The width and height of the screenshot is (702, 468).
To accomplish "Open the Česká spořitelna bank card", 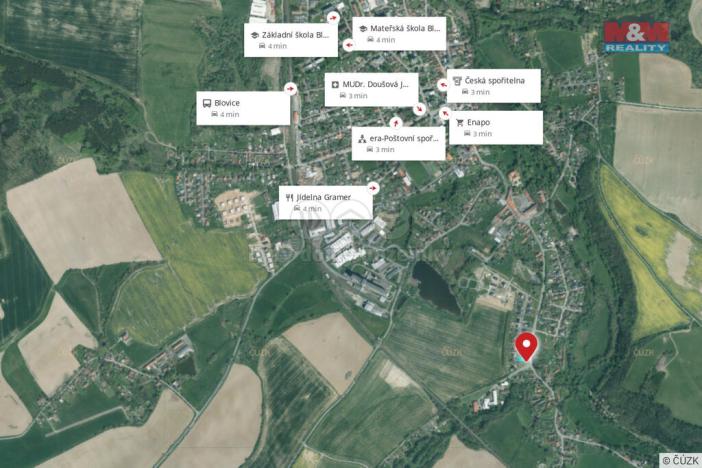I will click(x=494, y=86).
